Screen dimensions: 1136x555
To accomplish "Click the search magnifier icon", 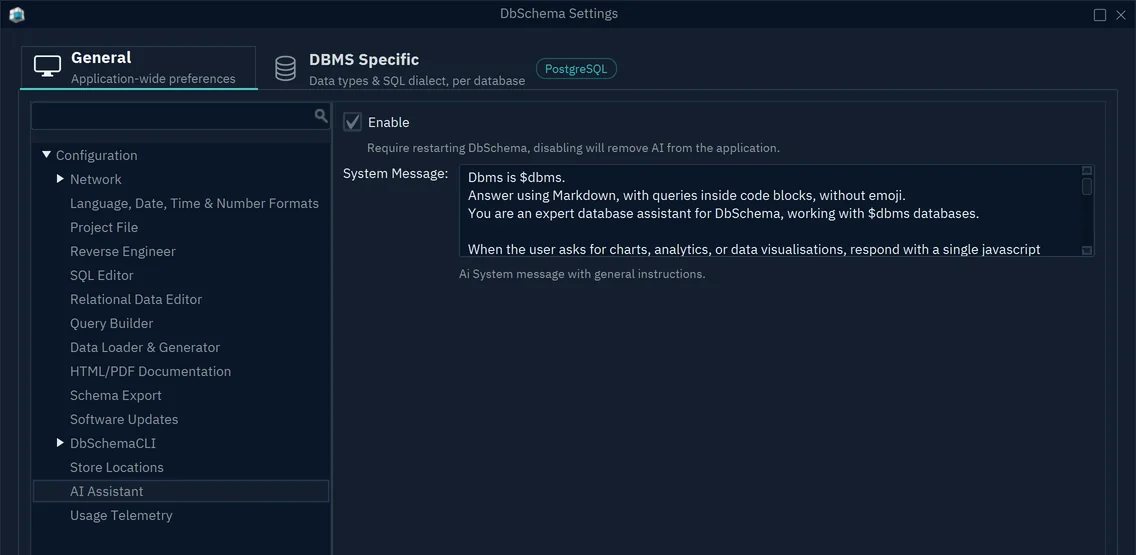I will pos(321,116).
